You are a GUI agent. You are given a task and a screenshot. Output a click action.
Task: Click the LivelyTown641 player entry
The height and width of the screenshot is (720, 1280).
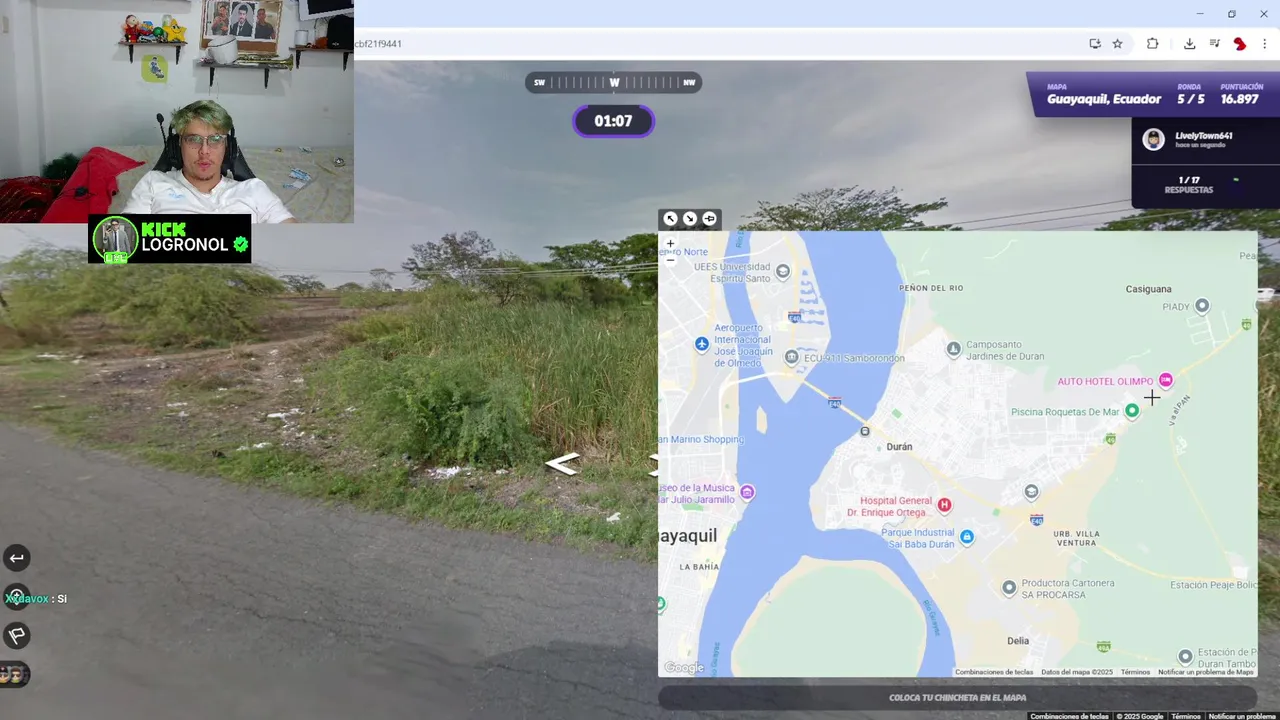tap(1205, 140)
